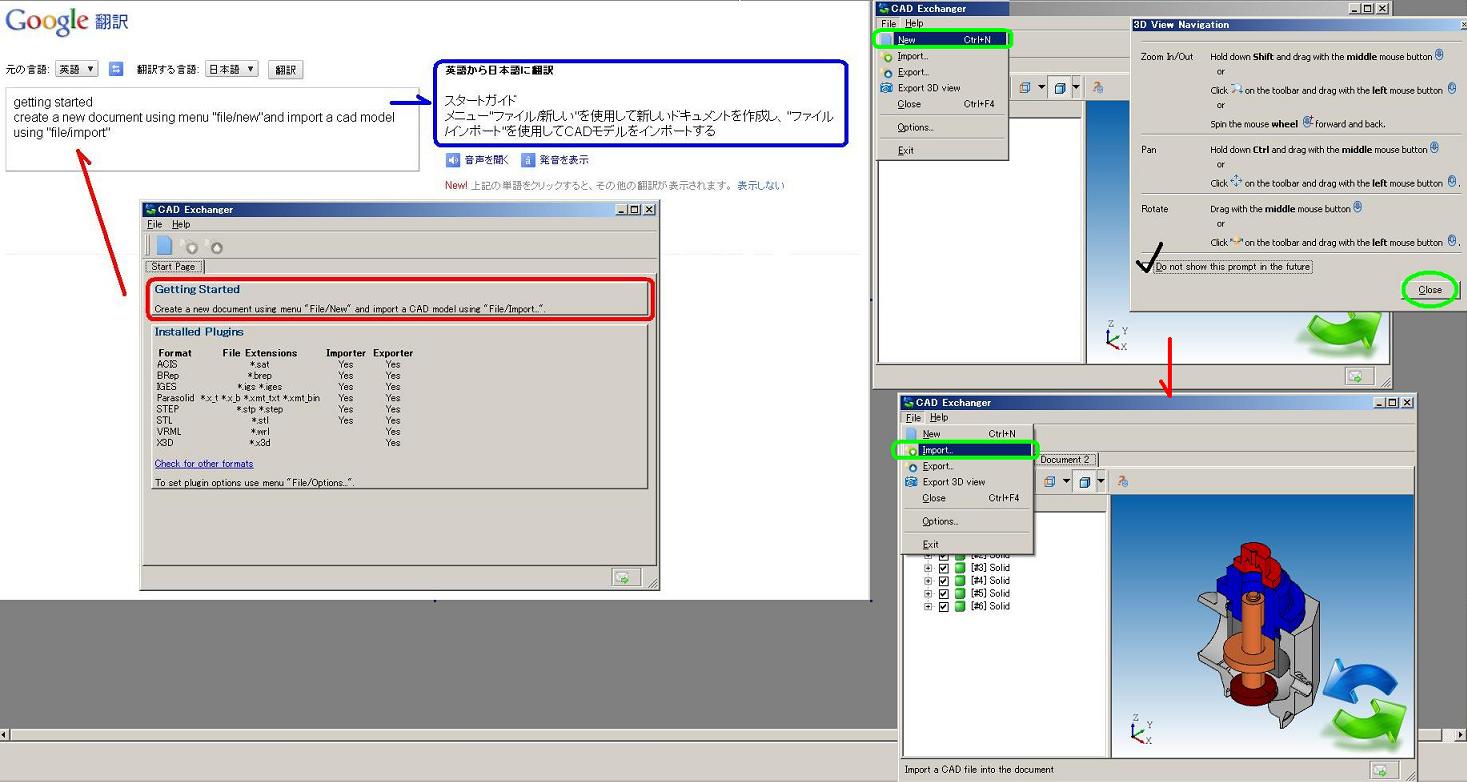
Task: Click 'Import a CAD file into the document' status text
Action: point(979,770)
